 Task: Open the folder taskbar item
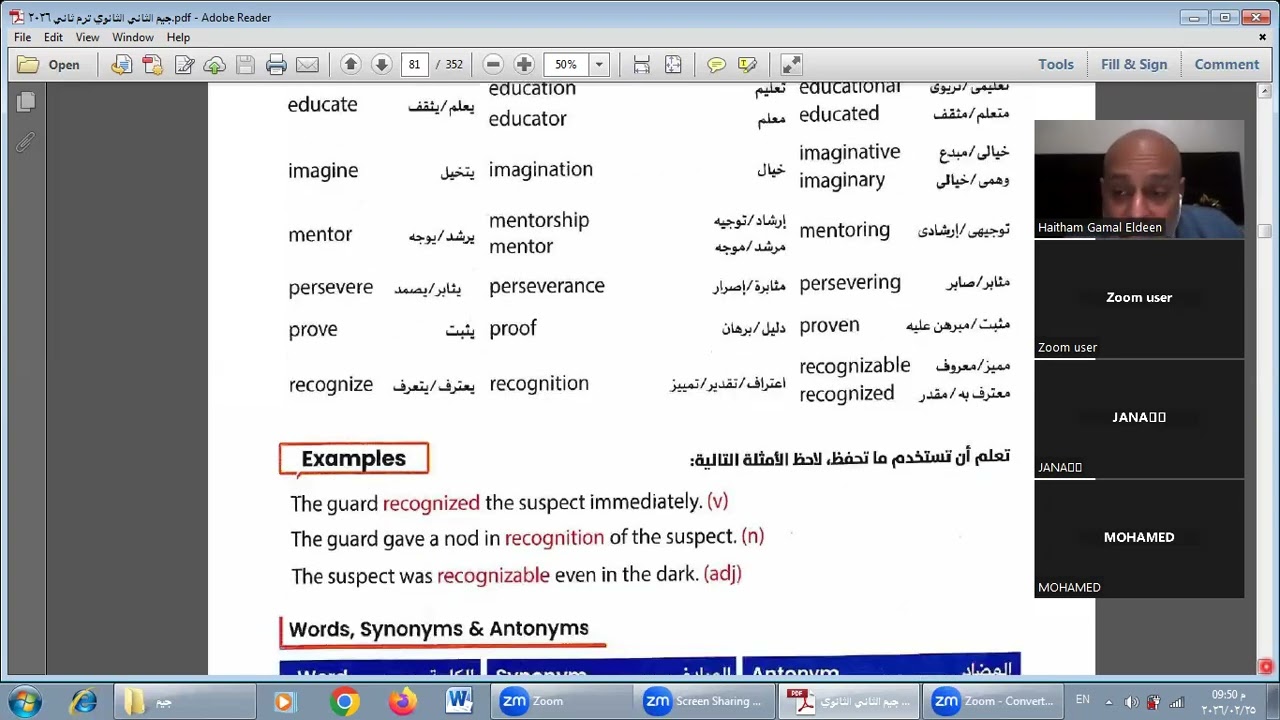[183, 701]
